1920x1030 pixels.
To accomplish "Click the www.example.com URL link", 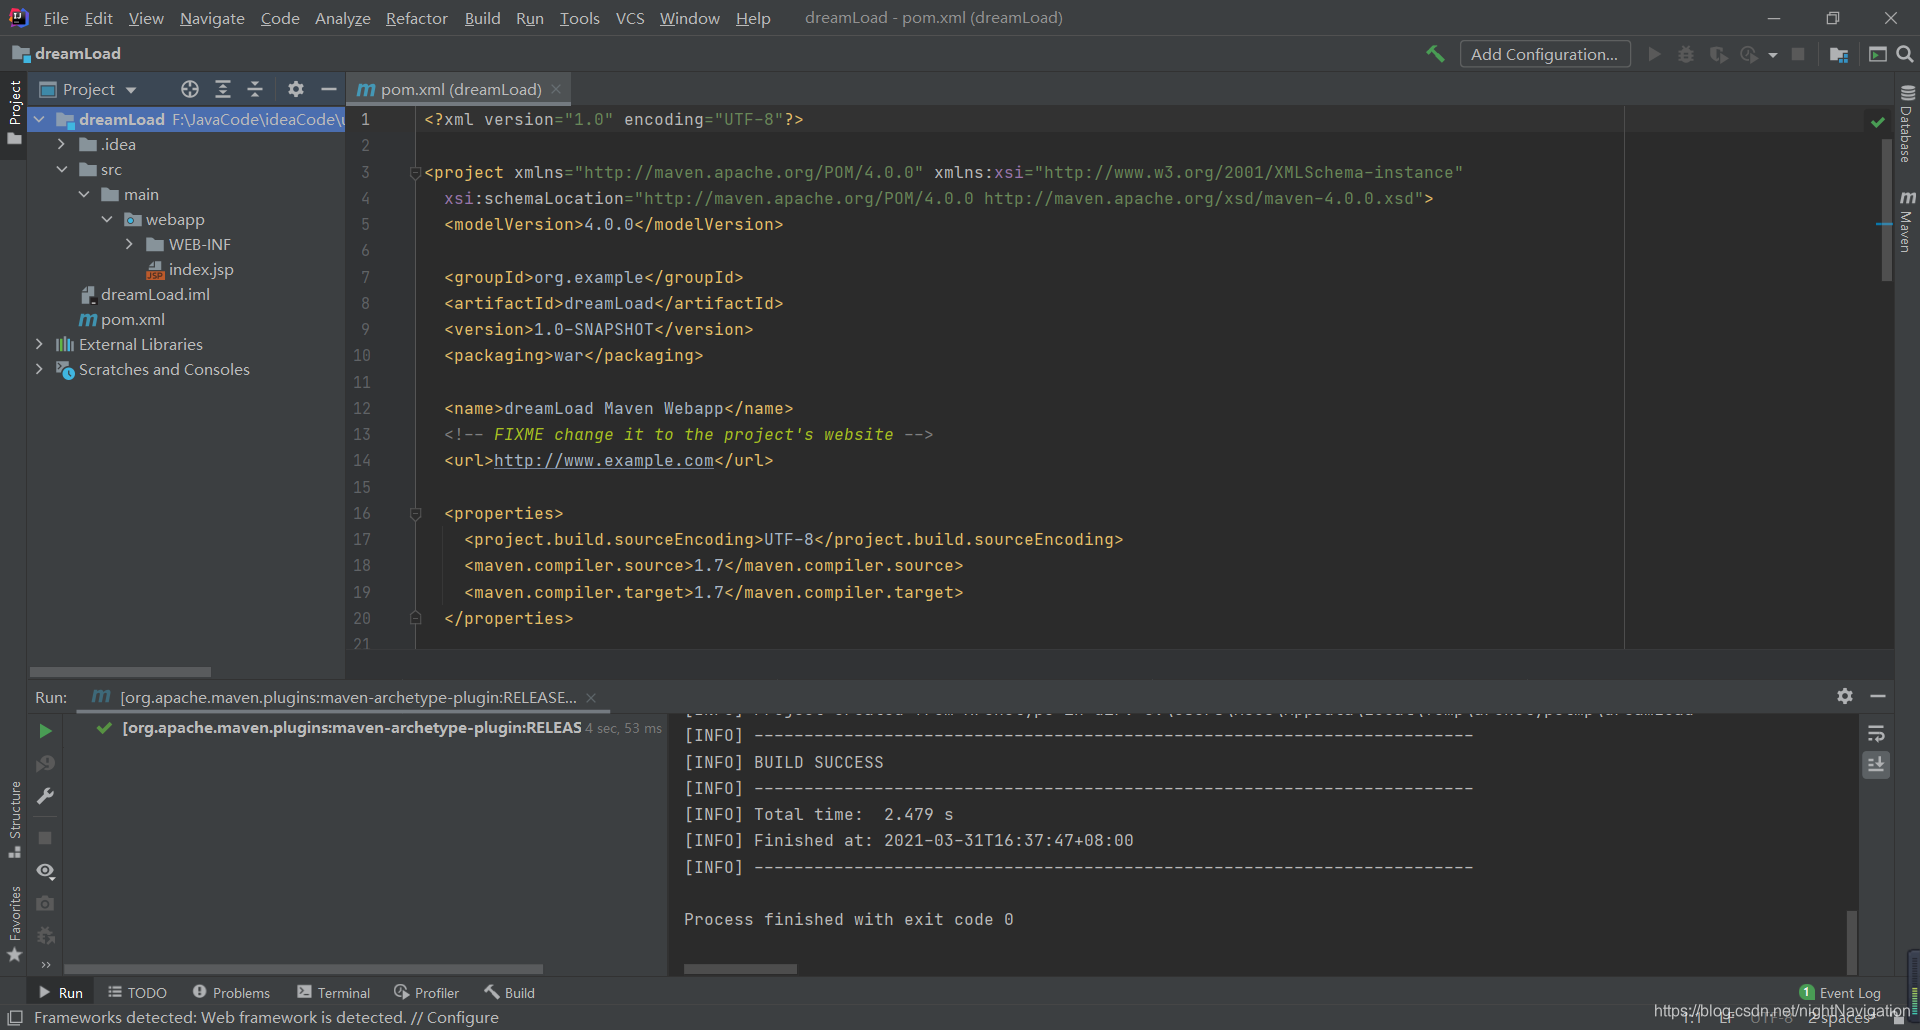I will 604,461.
